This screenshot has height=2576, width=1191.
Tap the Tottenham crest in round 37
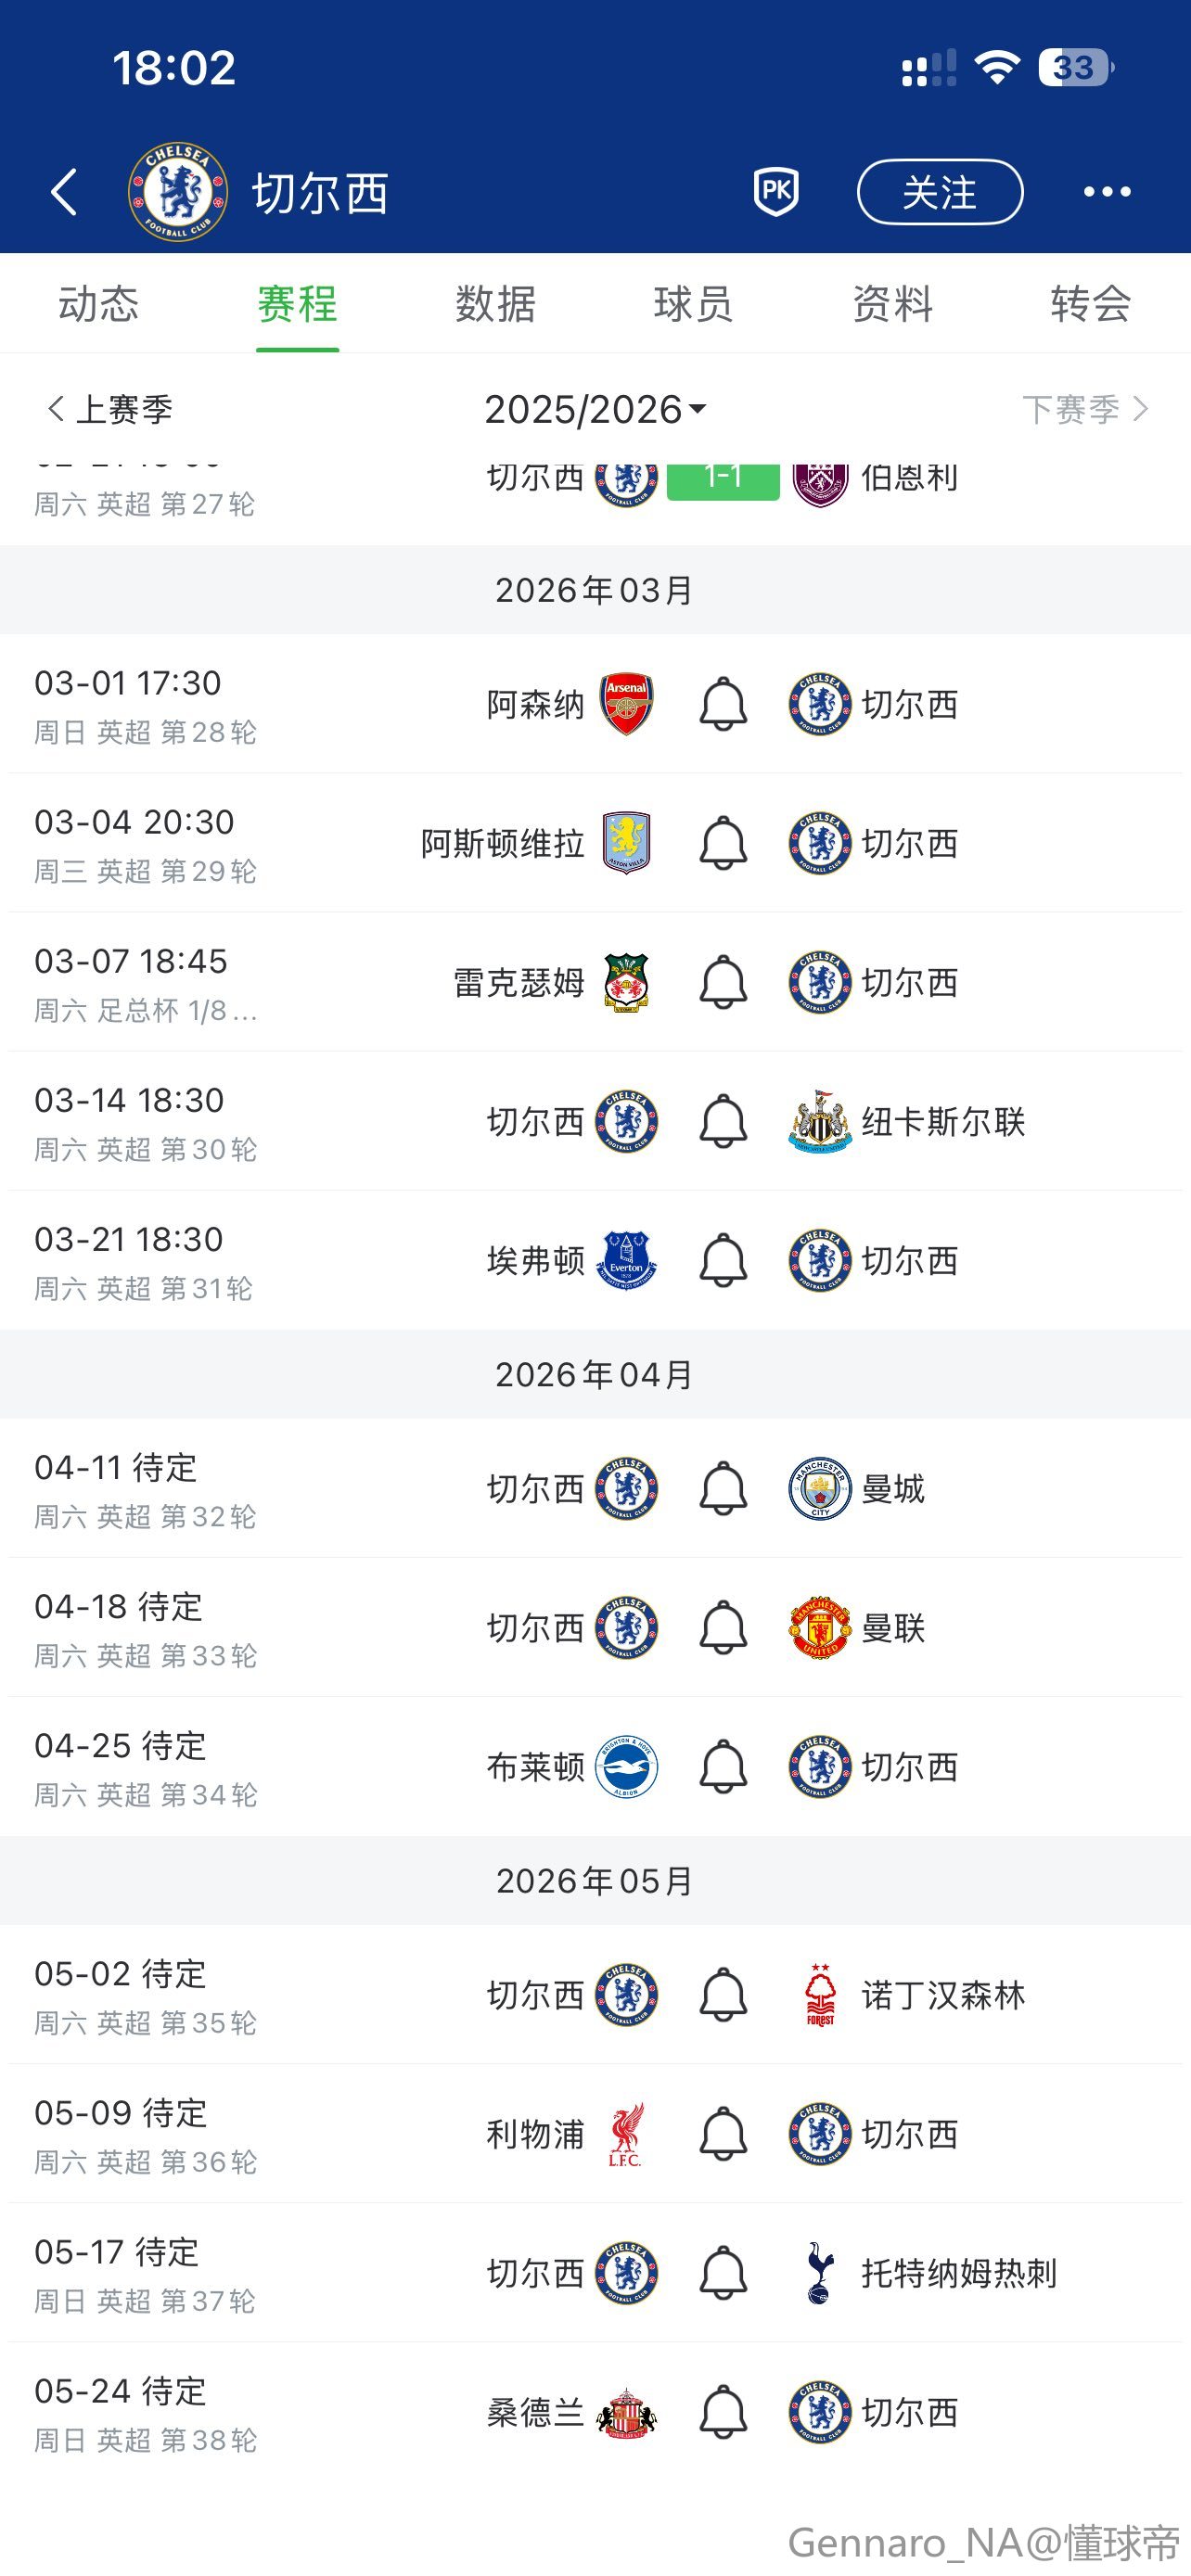(820, 2273)
